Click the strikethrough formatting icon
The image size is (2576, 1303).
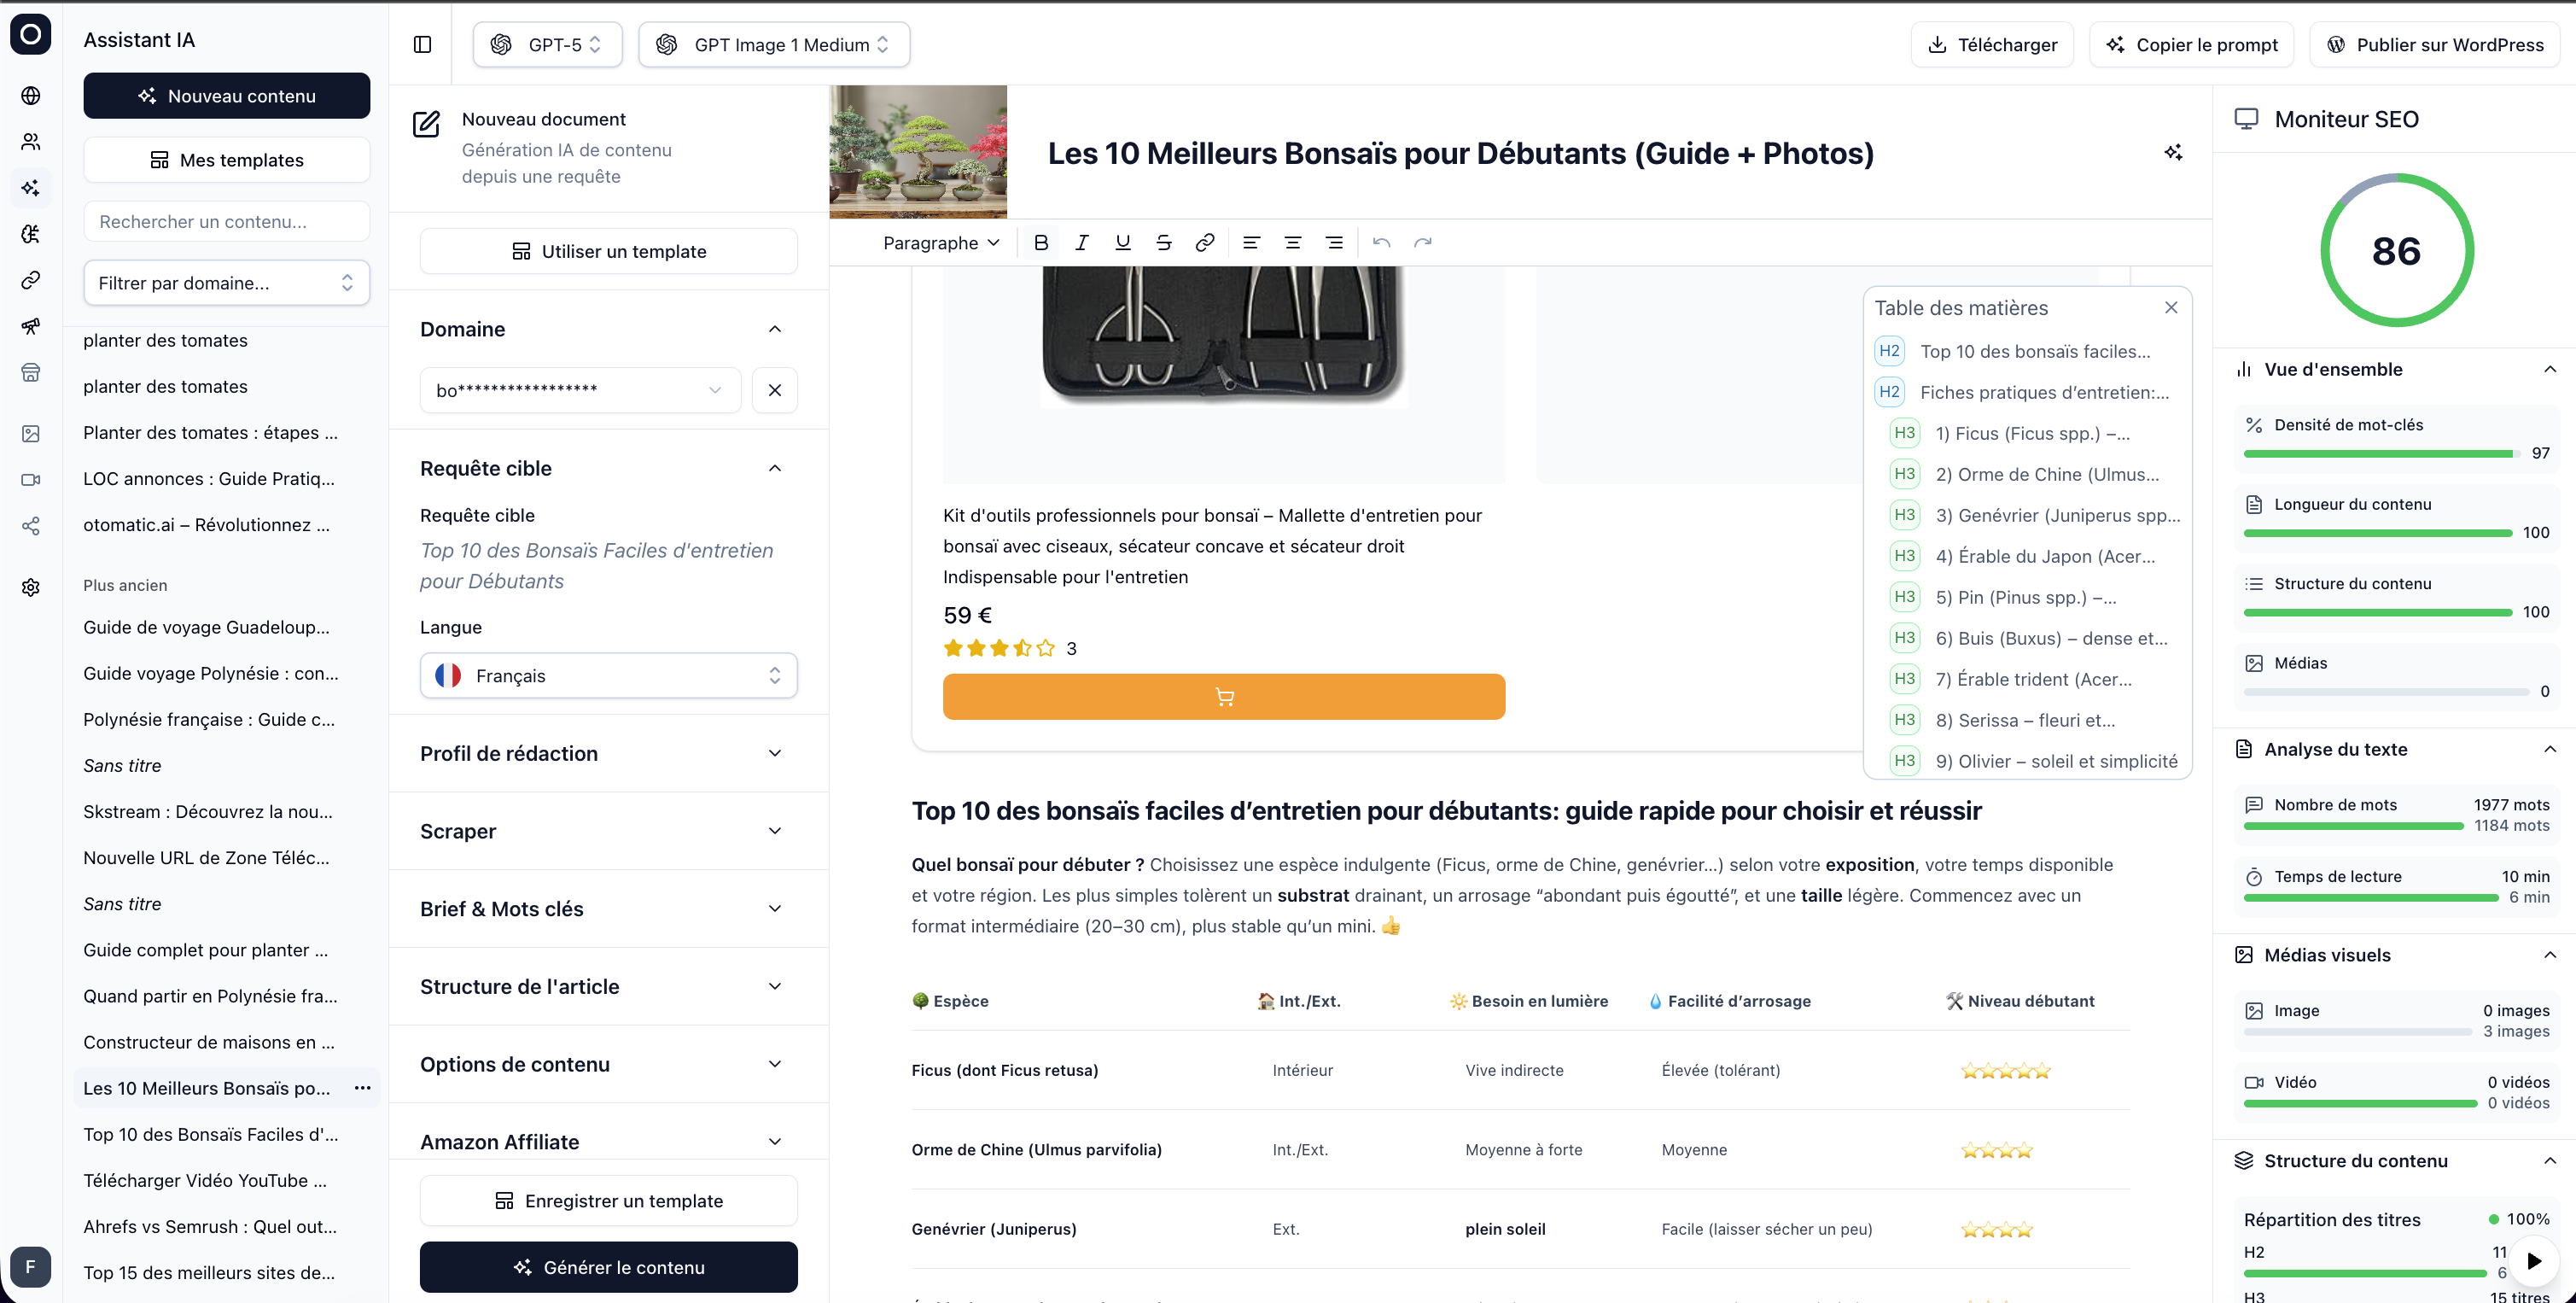tap(1163, 242)
